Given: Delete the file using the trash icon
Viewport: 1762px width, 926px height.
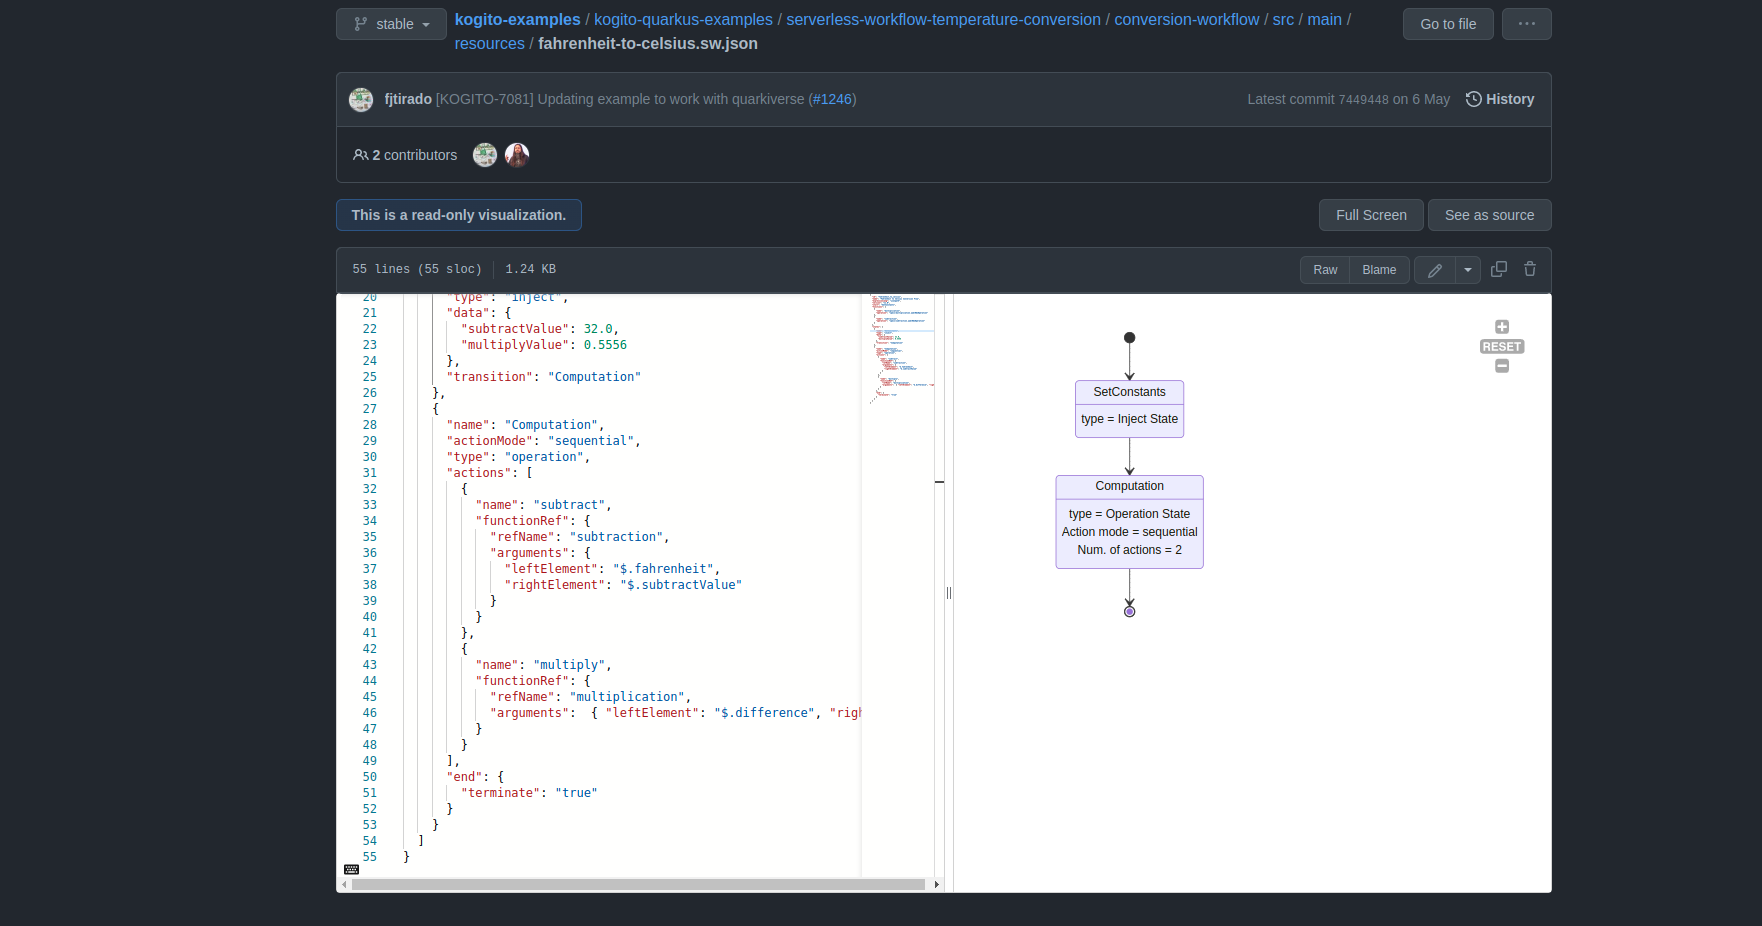Looking at the screenshot, I should (x=1529, y=269).
